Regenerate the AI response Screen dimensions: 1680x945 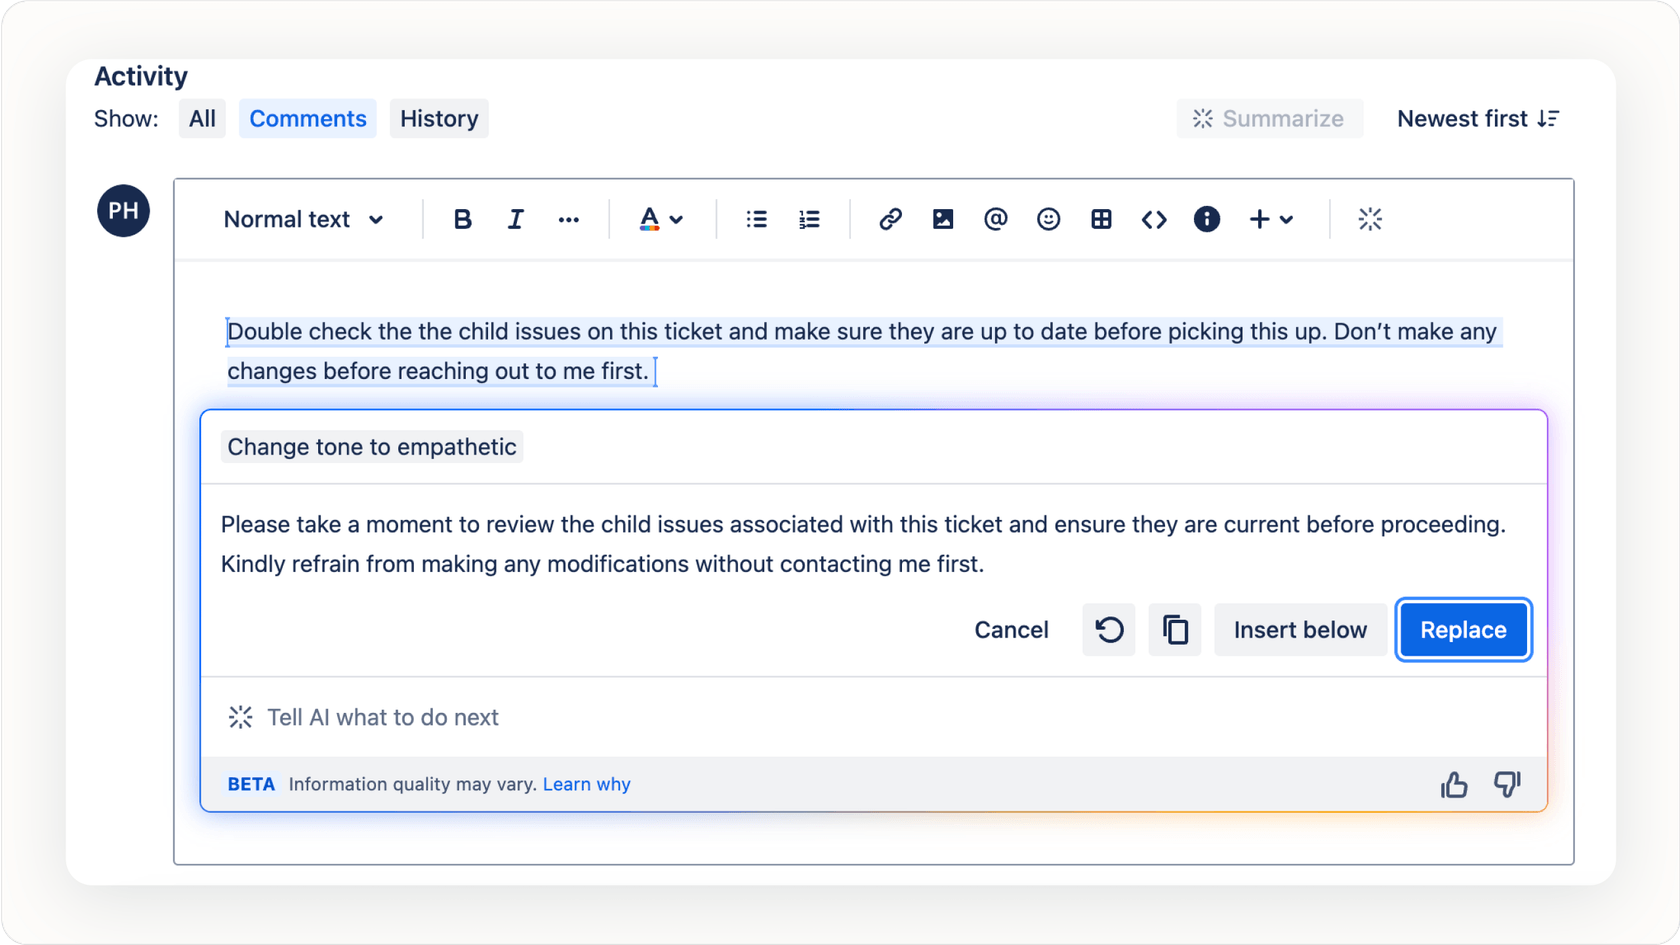[x=1108, y=630]
